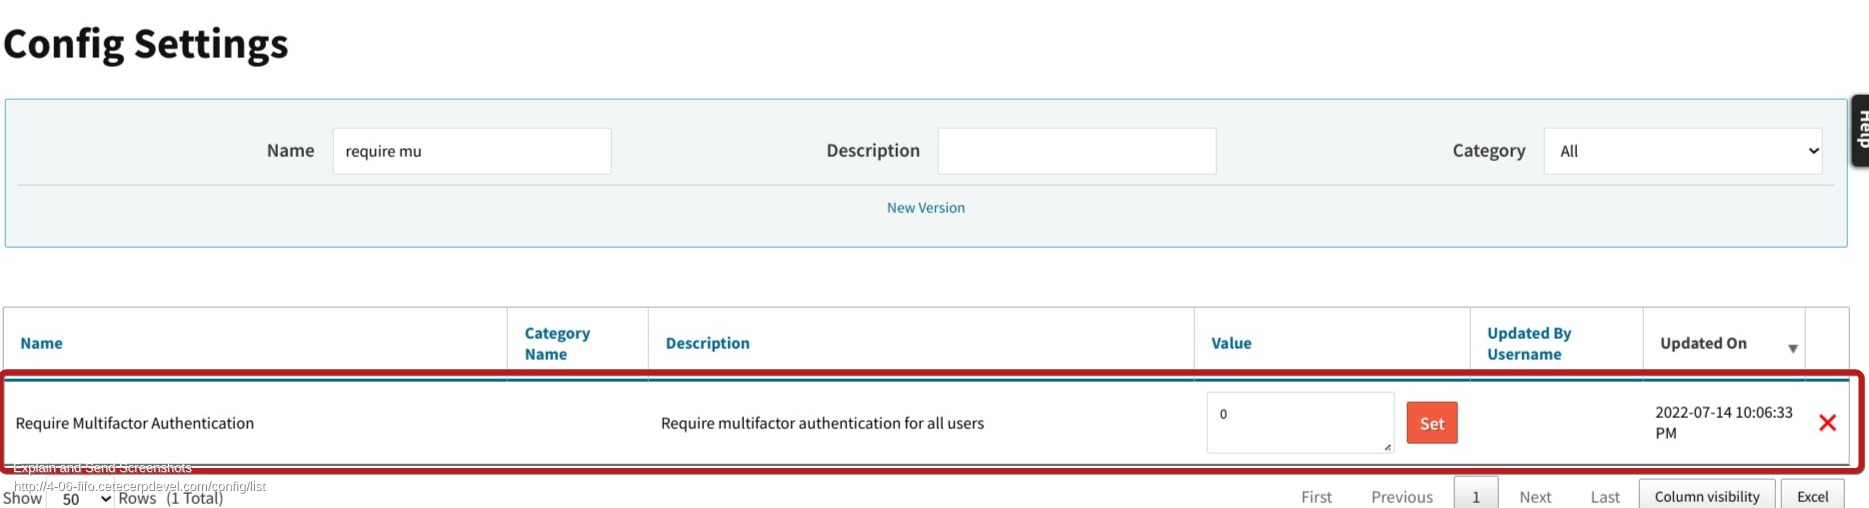Sort table by Category Name column
This screenshot has width=1869, height=508.
click(557, 343)
